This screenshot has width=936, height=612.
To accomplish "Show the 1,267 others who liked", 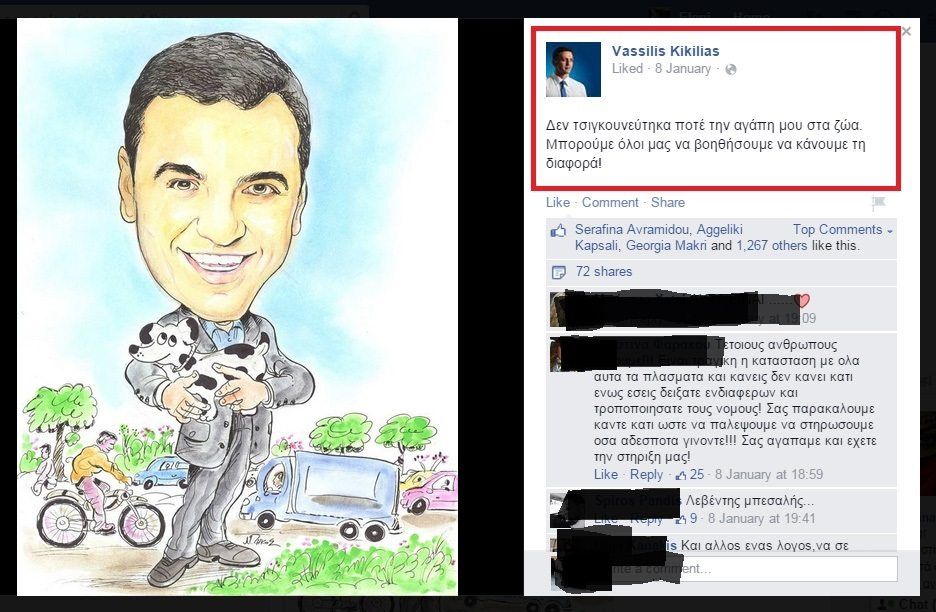I will (771, 245).
